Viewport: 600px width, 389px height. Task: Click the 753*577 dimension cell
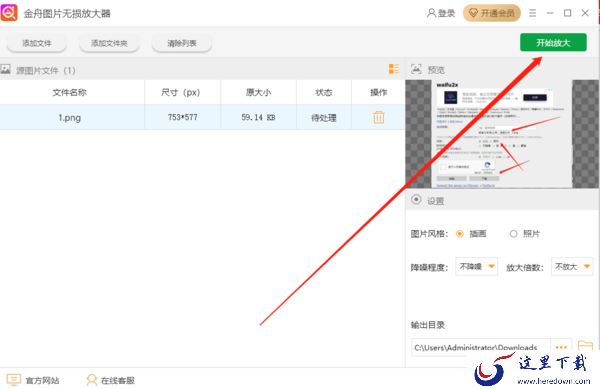pos(183,117)
